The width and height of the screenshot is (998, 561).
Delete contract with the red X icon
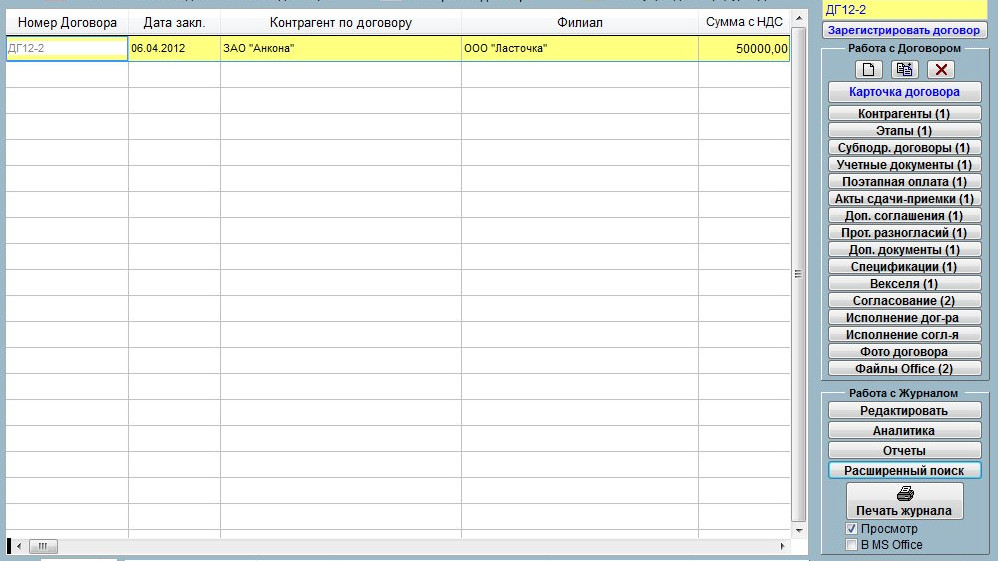(941, 69)
